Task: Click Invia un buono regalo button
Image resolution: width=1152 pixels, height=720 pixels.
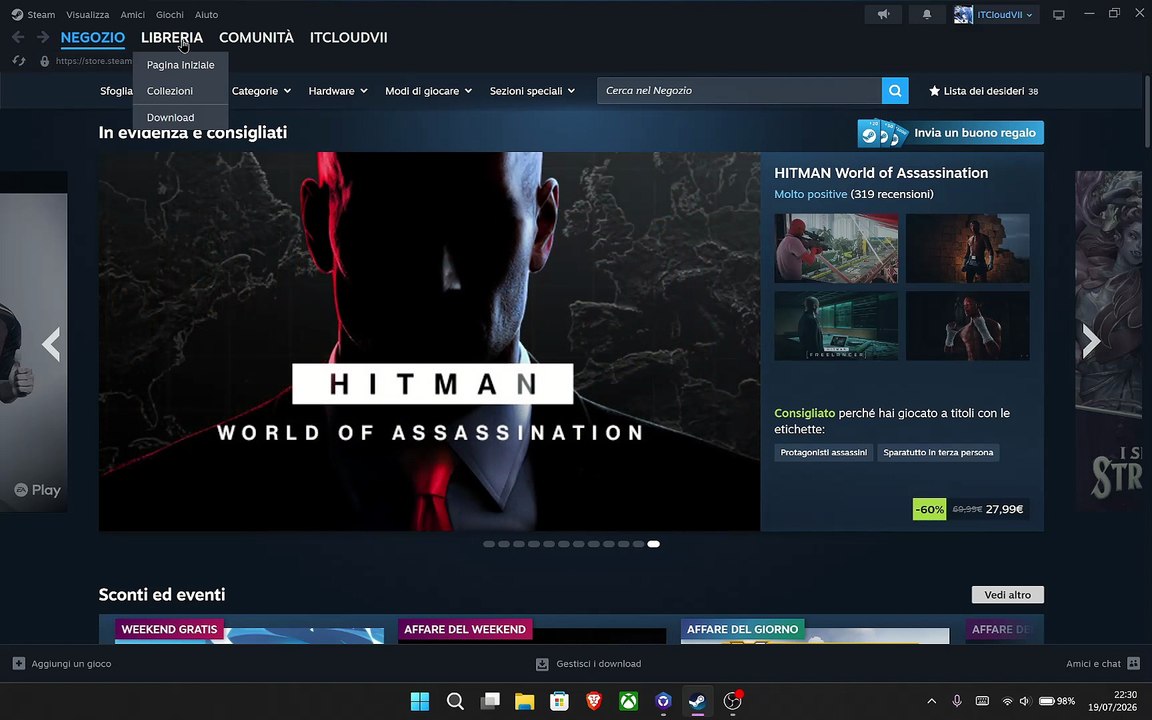Action: click(x=951, y=133)
